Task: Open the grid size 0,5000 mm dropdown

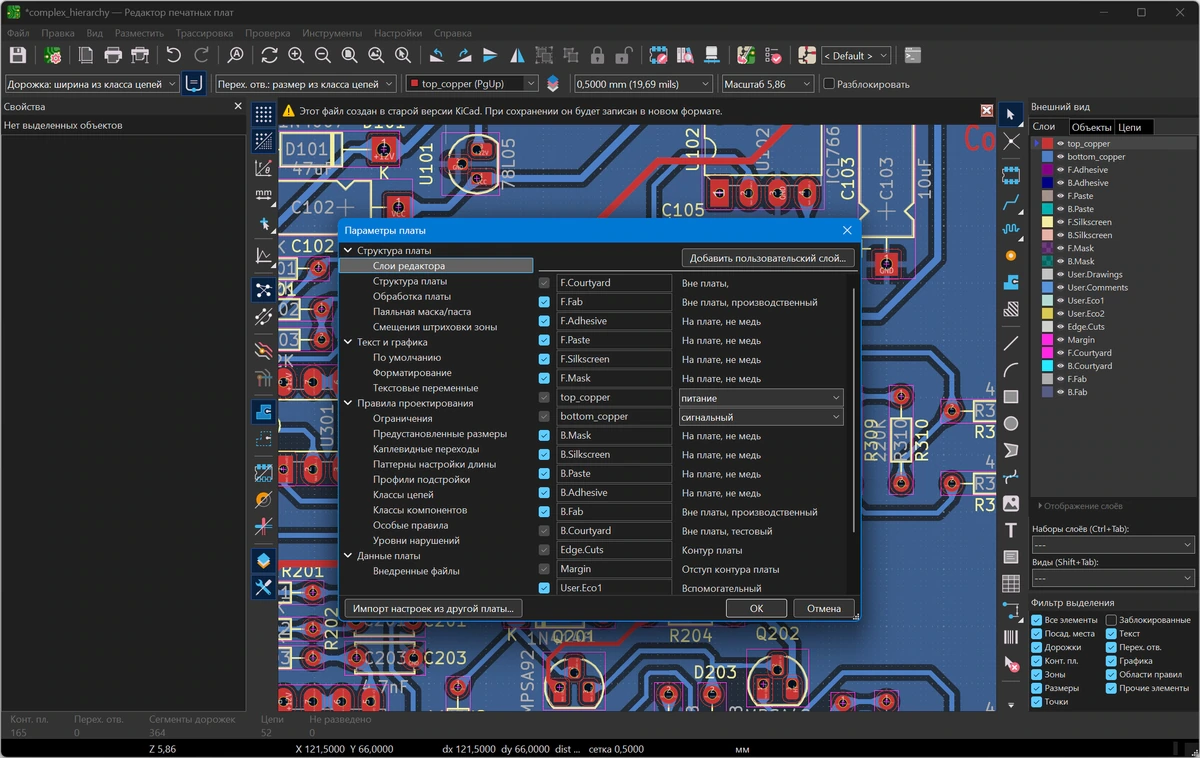Action: point(643,84)
